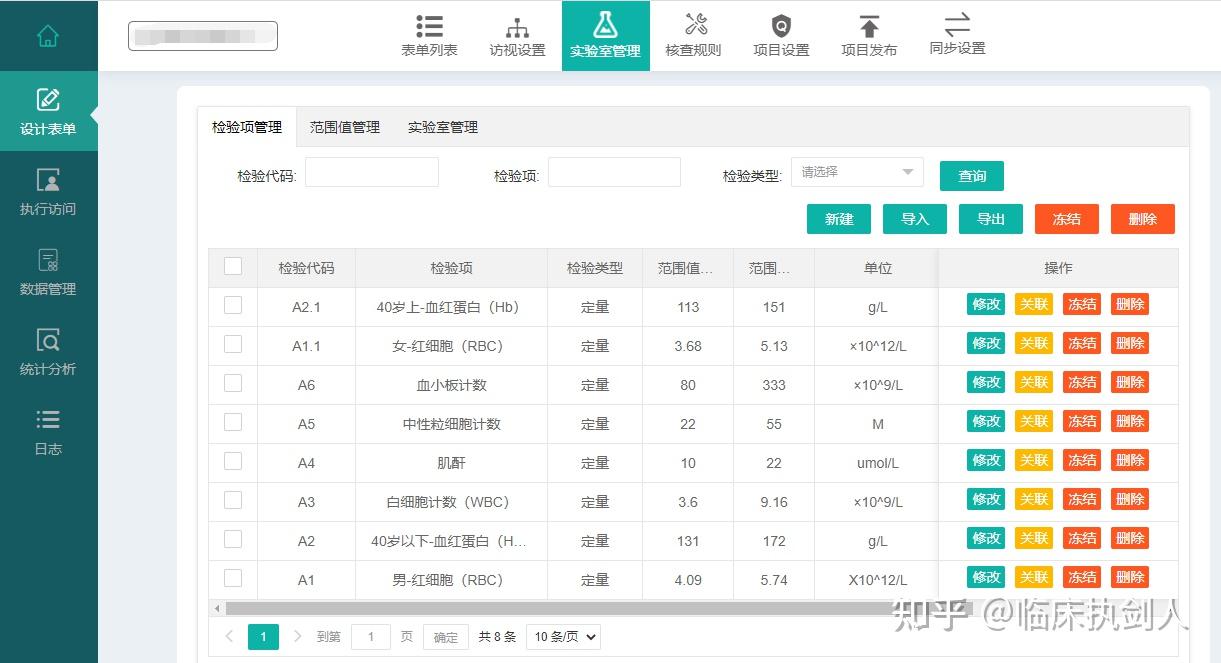Screen dimensions: 1221x663
Task: Open the 10条/页 page size dropdown
Action: [x=562, y=636]
